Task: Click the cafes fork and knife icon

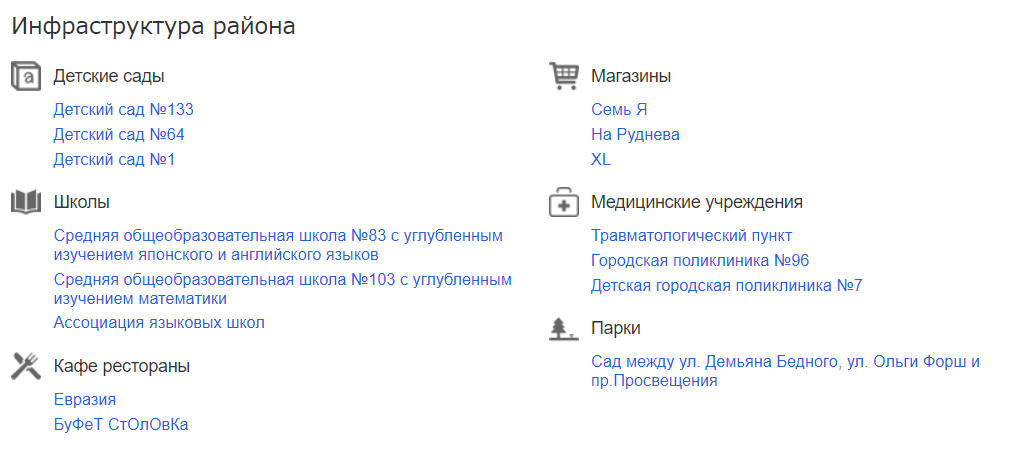Action: tap(26, 366)
